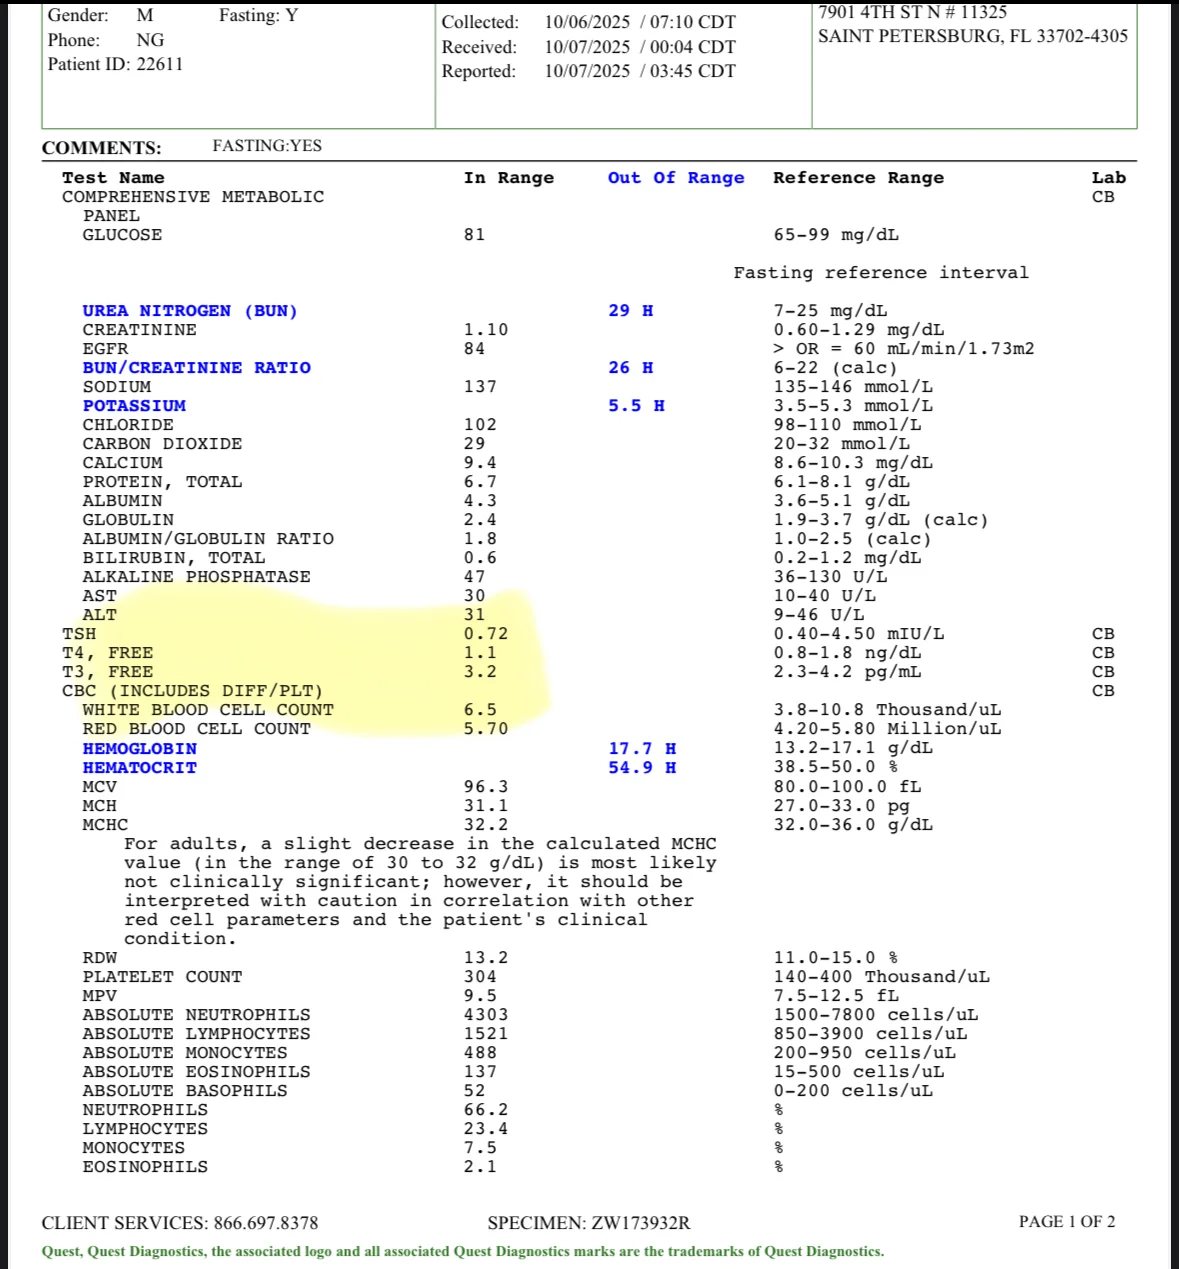Image resolution: width=1179 pixels, height=1269 pixels.
Task: Click the highlighted TSH result 0.72
Action: click(x=486, y=634)
